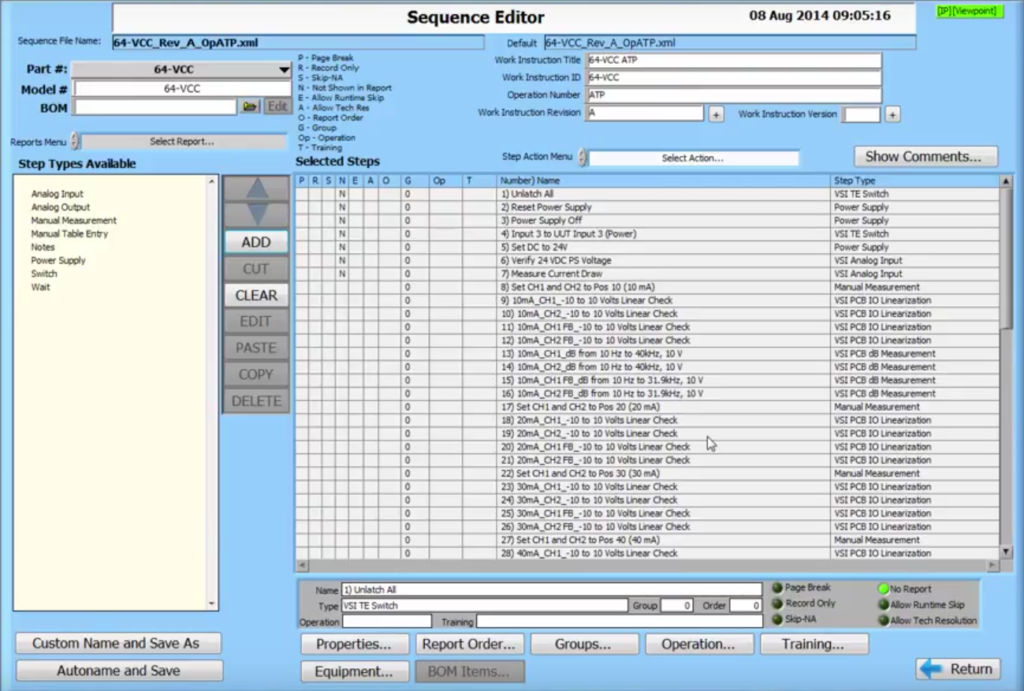
Task: Click the Show Comments button
Action: (x=924, y=157)
